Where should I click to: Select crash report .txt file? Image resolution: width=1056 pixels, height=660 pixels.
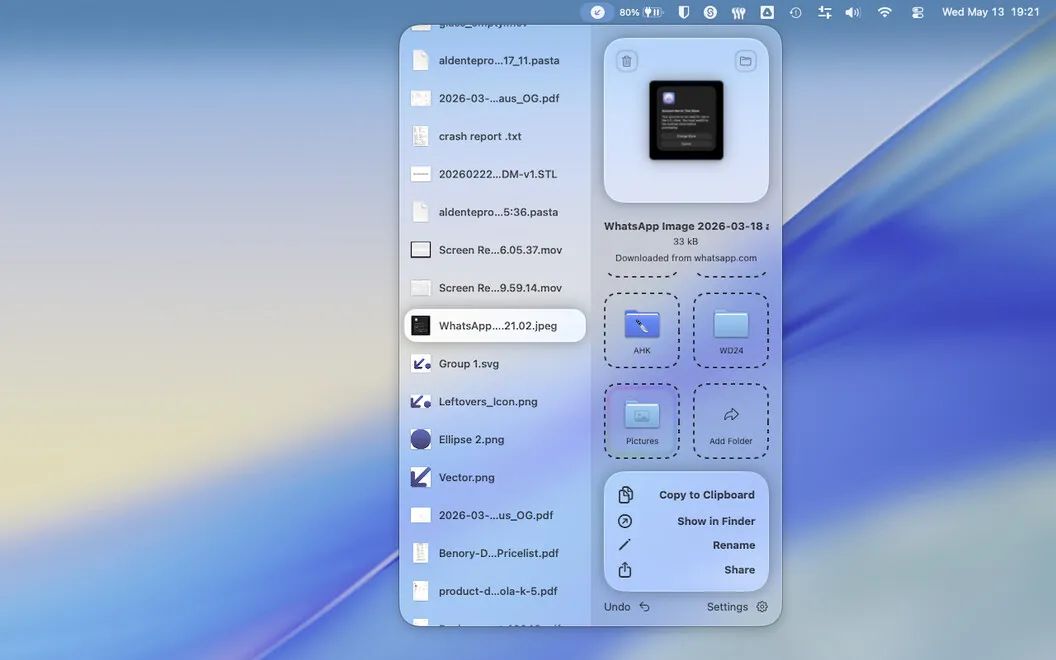495,136
